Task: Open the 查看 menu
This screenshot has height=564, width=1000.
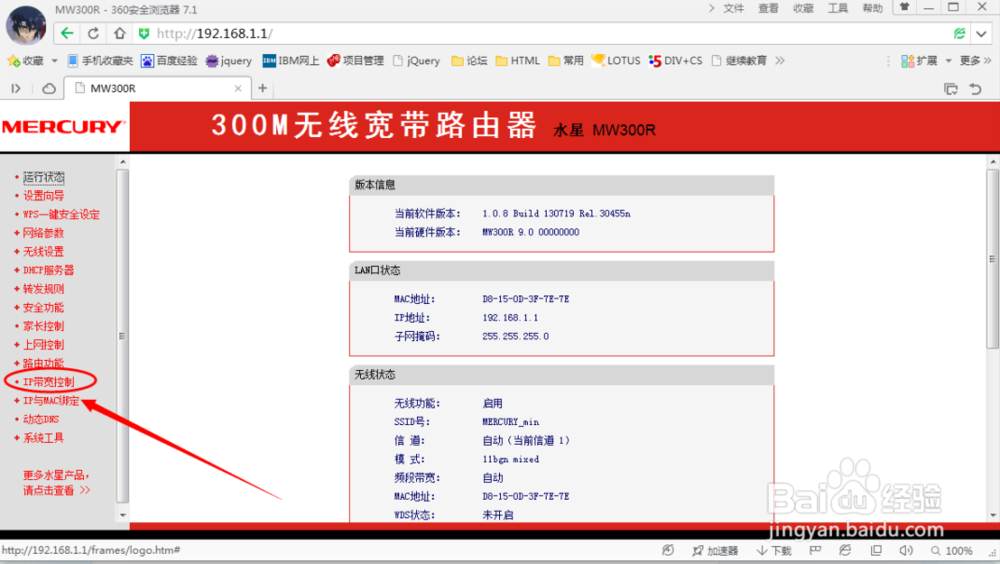Action: click(x=768, y=8)
